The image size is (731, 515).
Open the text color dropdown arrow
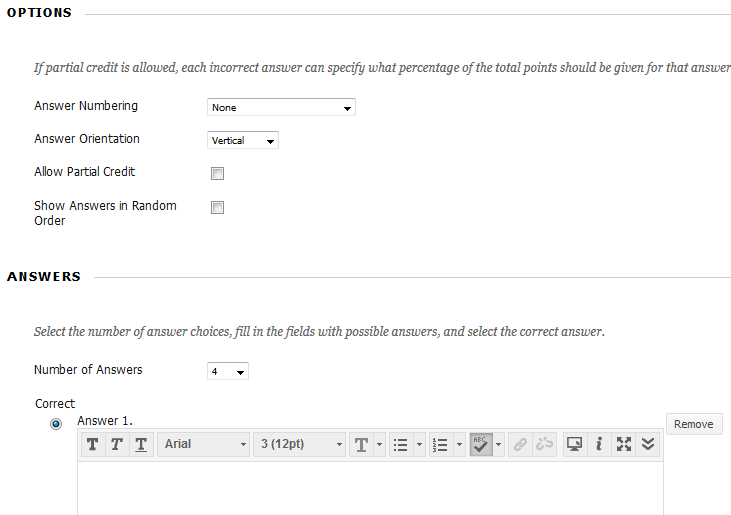coord(379,444)
